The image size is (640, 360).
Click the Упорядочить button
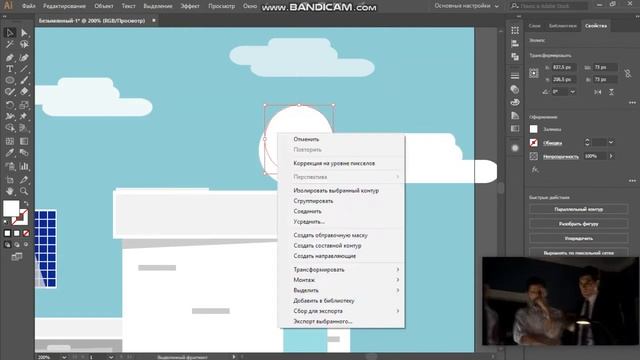click(x=578, y=238)
